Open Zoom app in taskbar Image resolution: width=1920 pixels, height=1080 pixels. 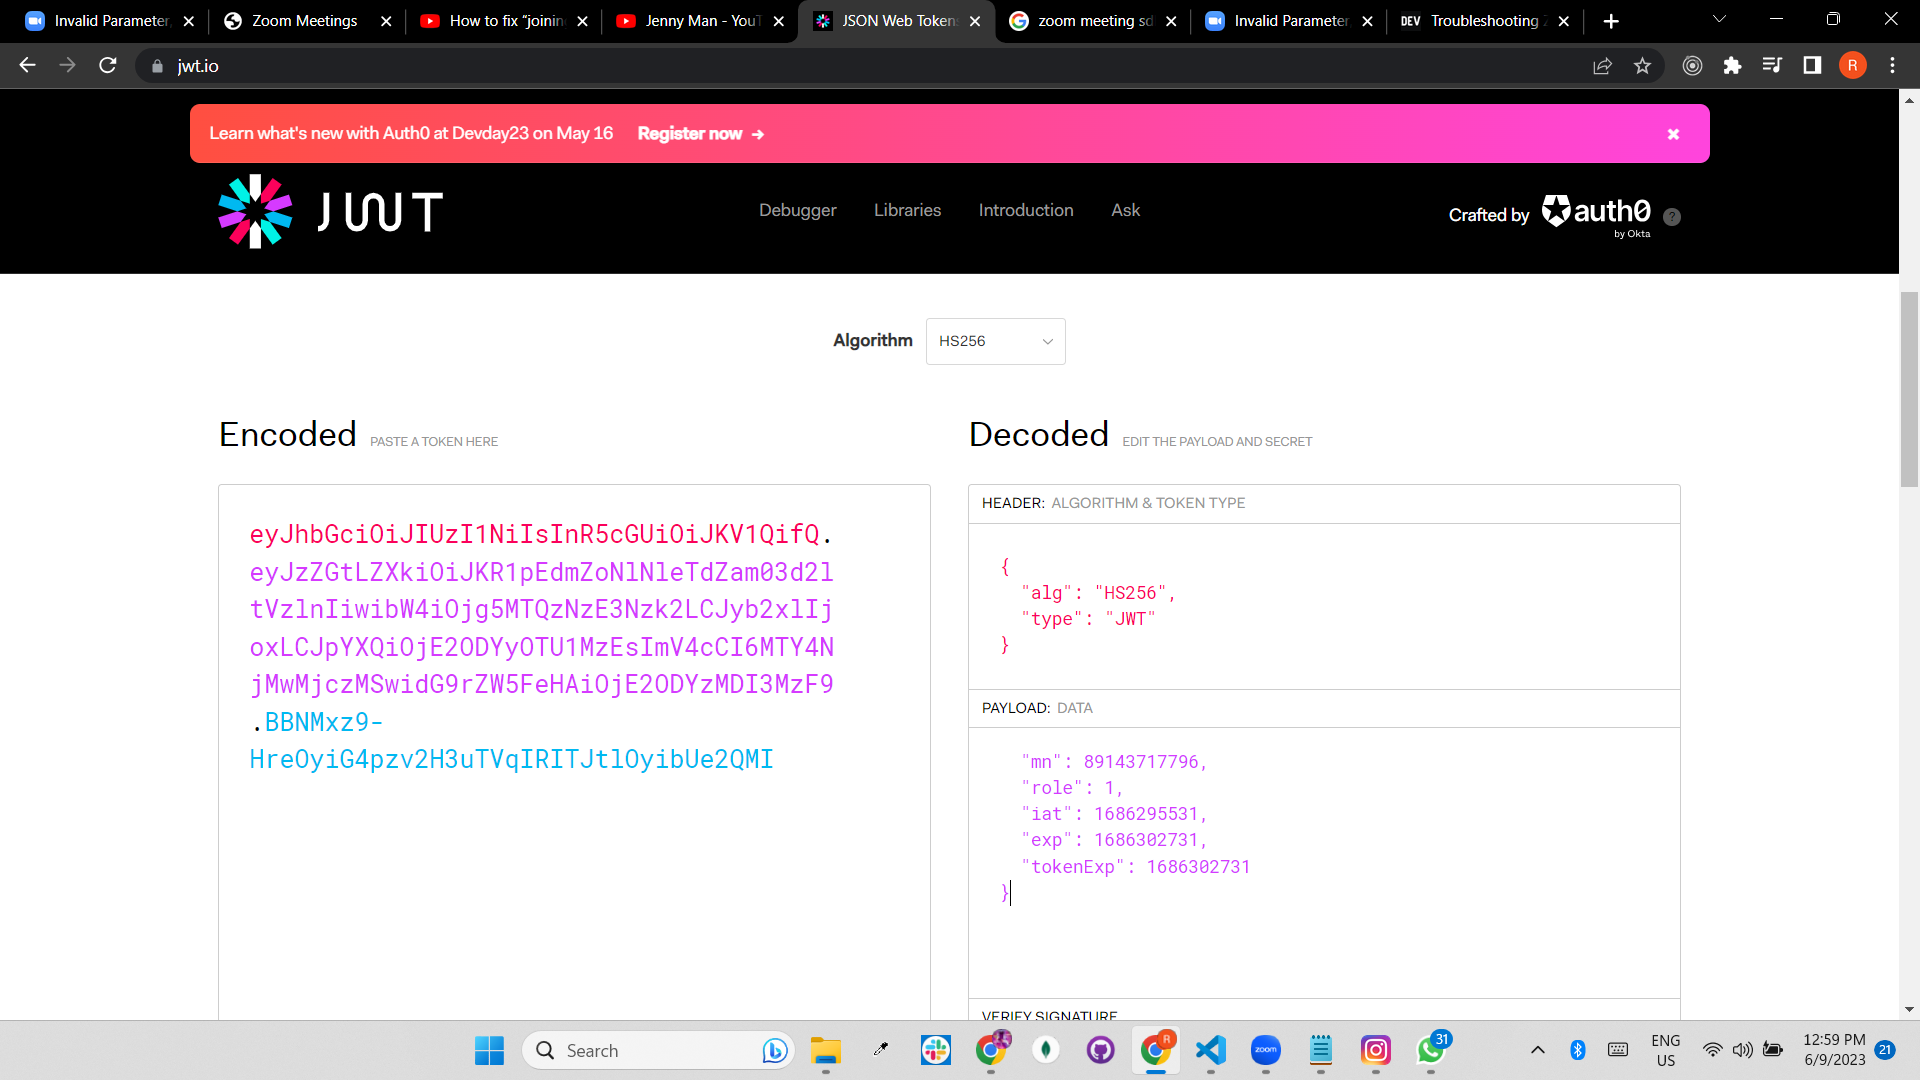1265,1050
